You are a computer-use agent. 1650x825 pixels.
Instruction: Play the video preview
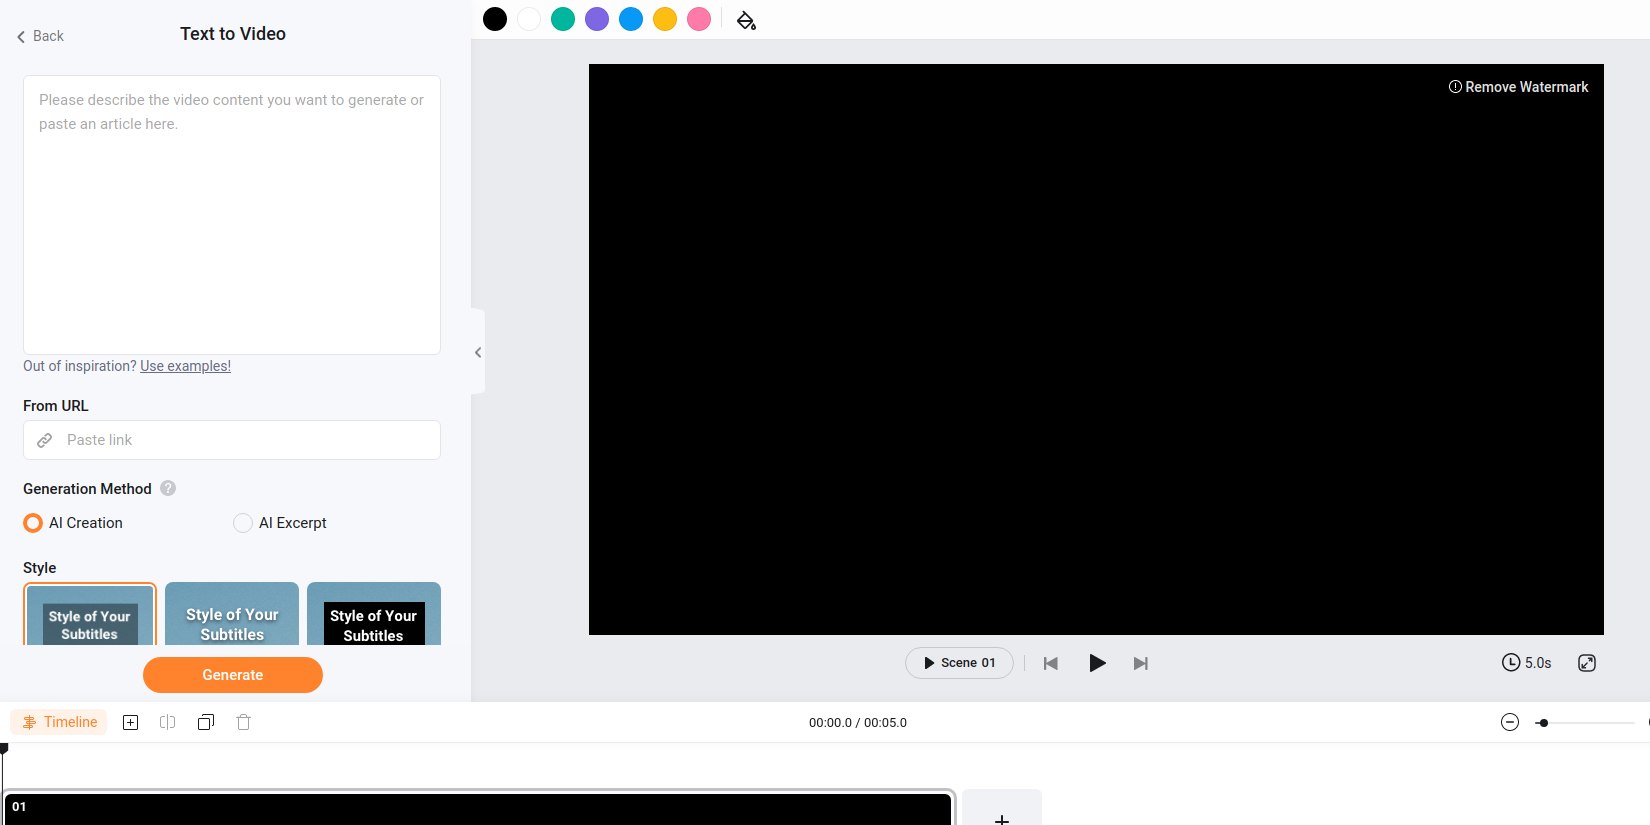(1097, 663)
